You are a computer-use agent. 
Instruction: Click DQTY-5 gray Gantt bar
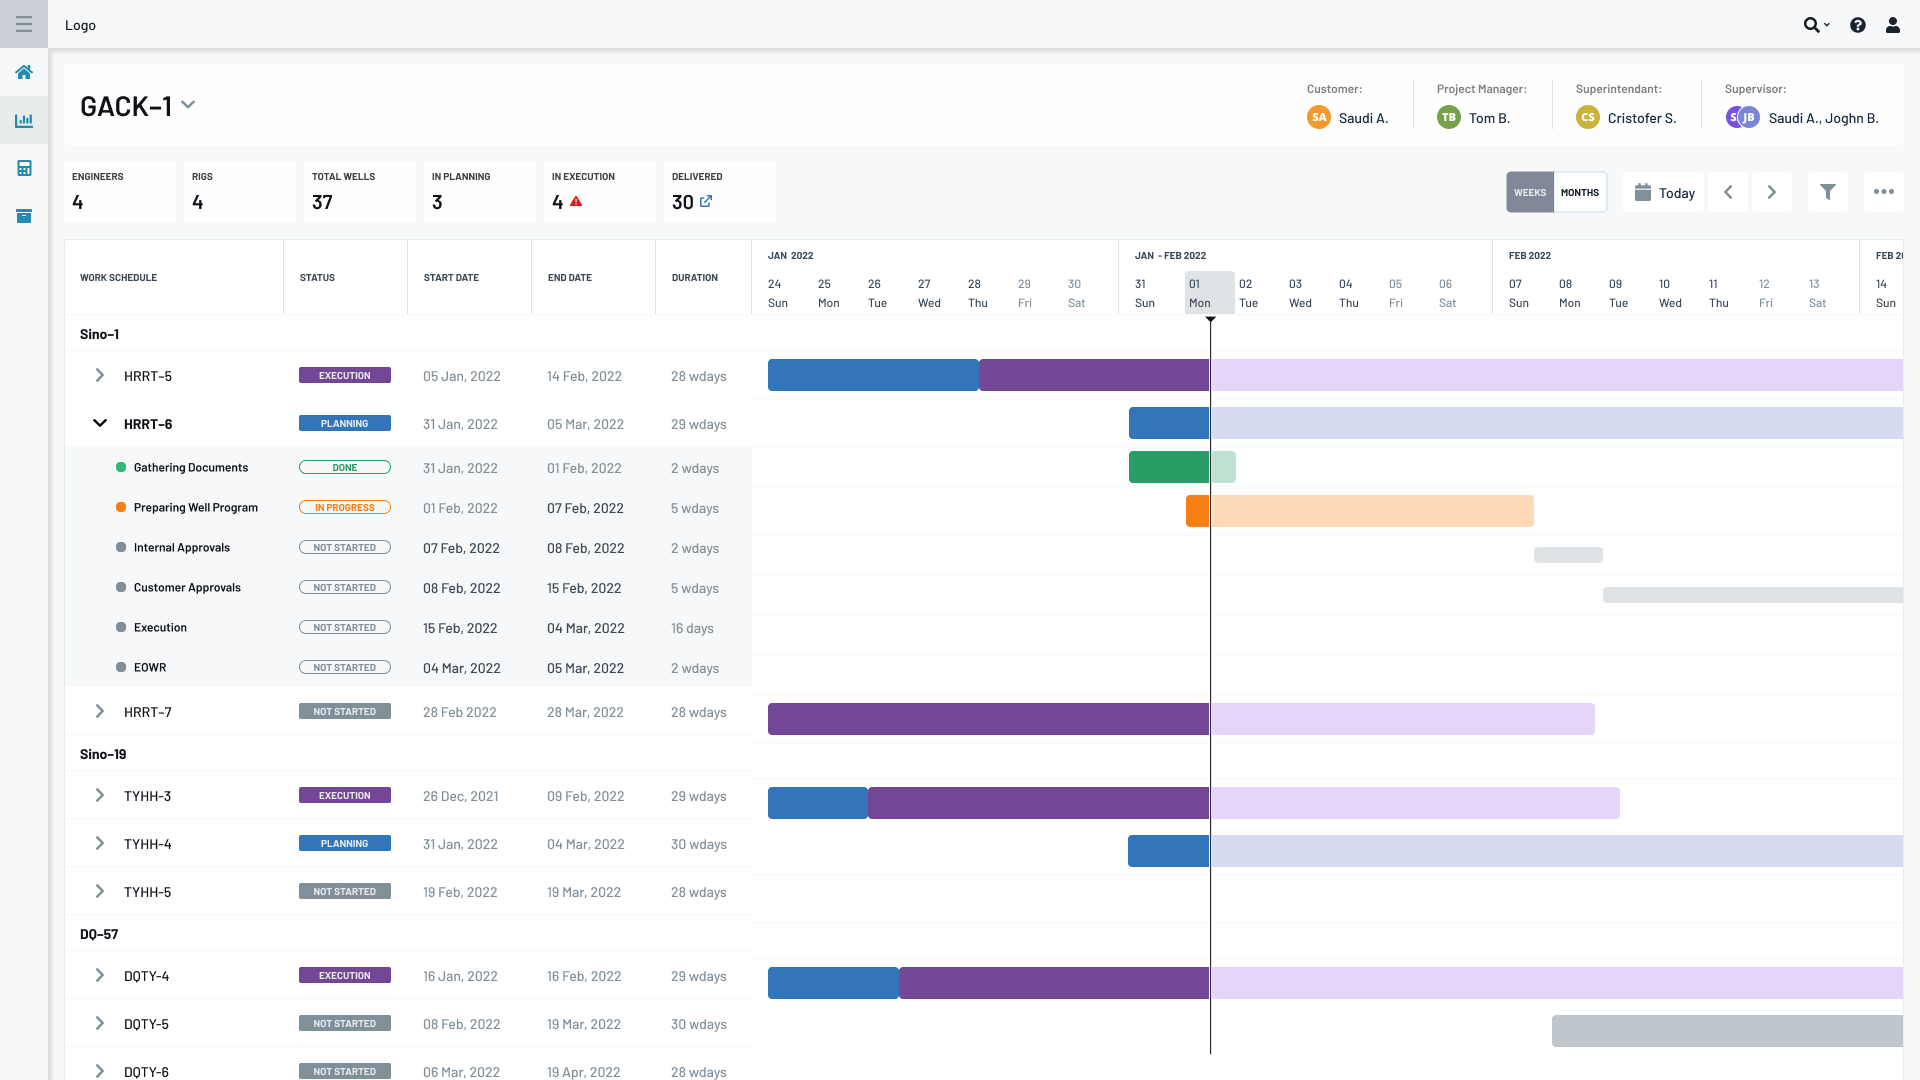[x=1727, y=1031]
